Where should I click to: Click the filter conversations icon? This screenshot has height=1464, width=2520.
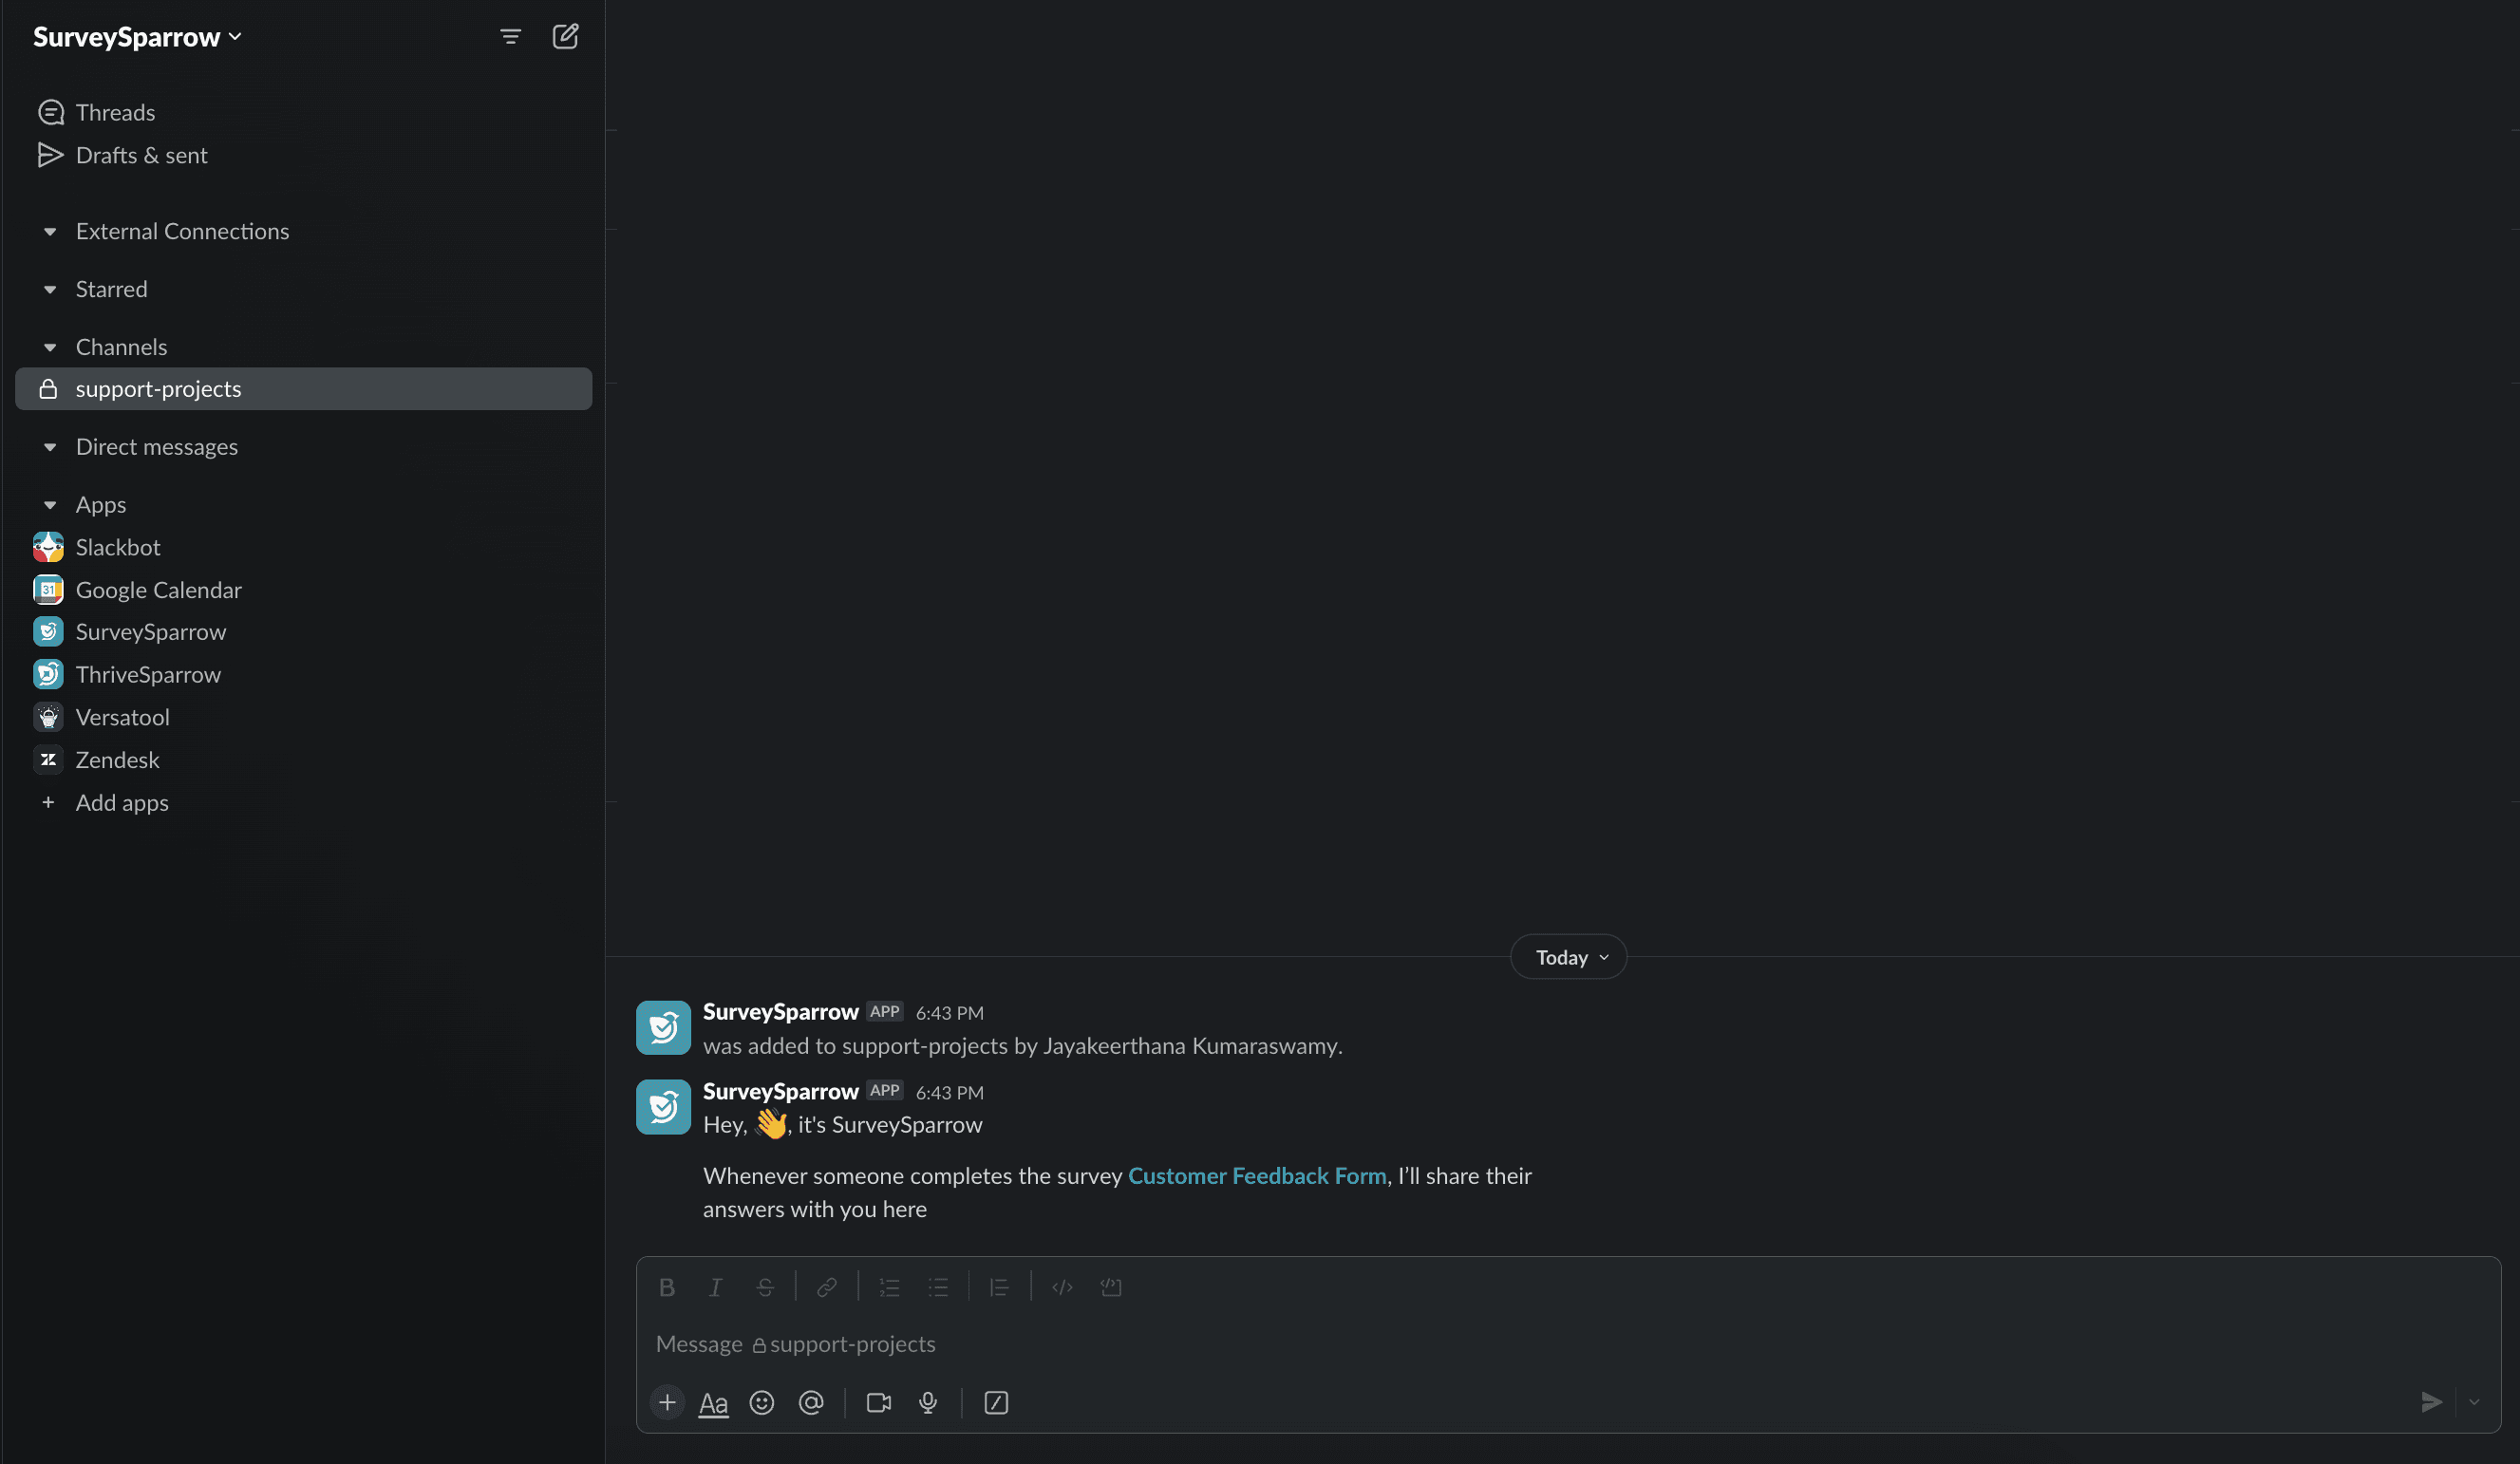(510, 36)
